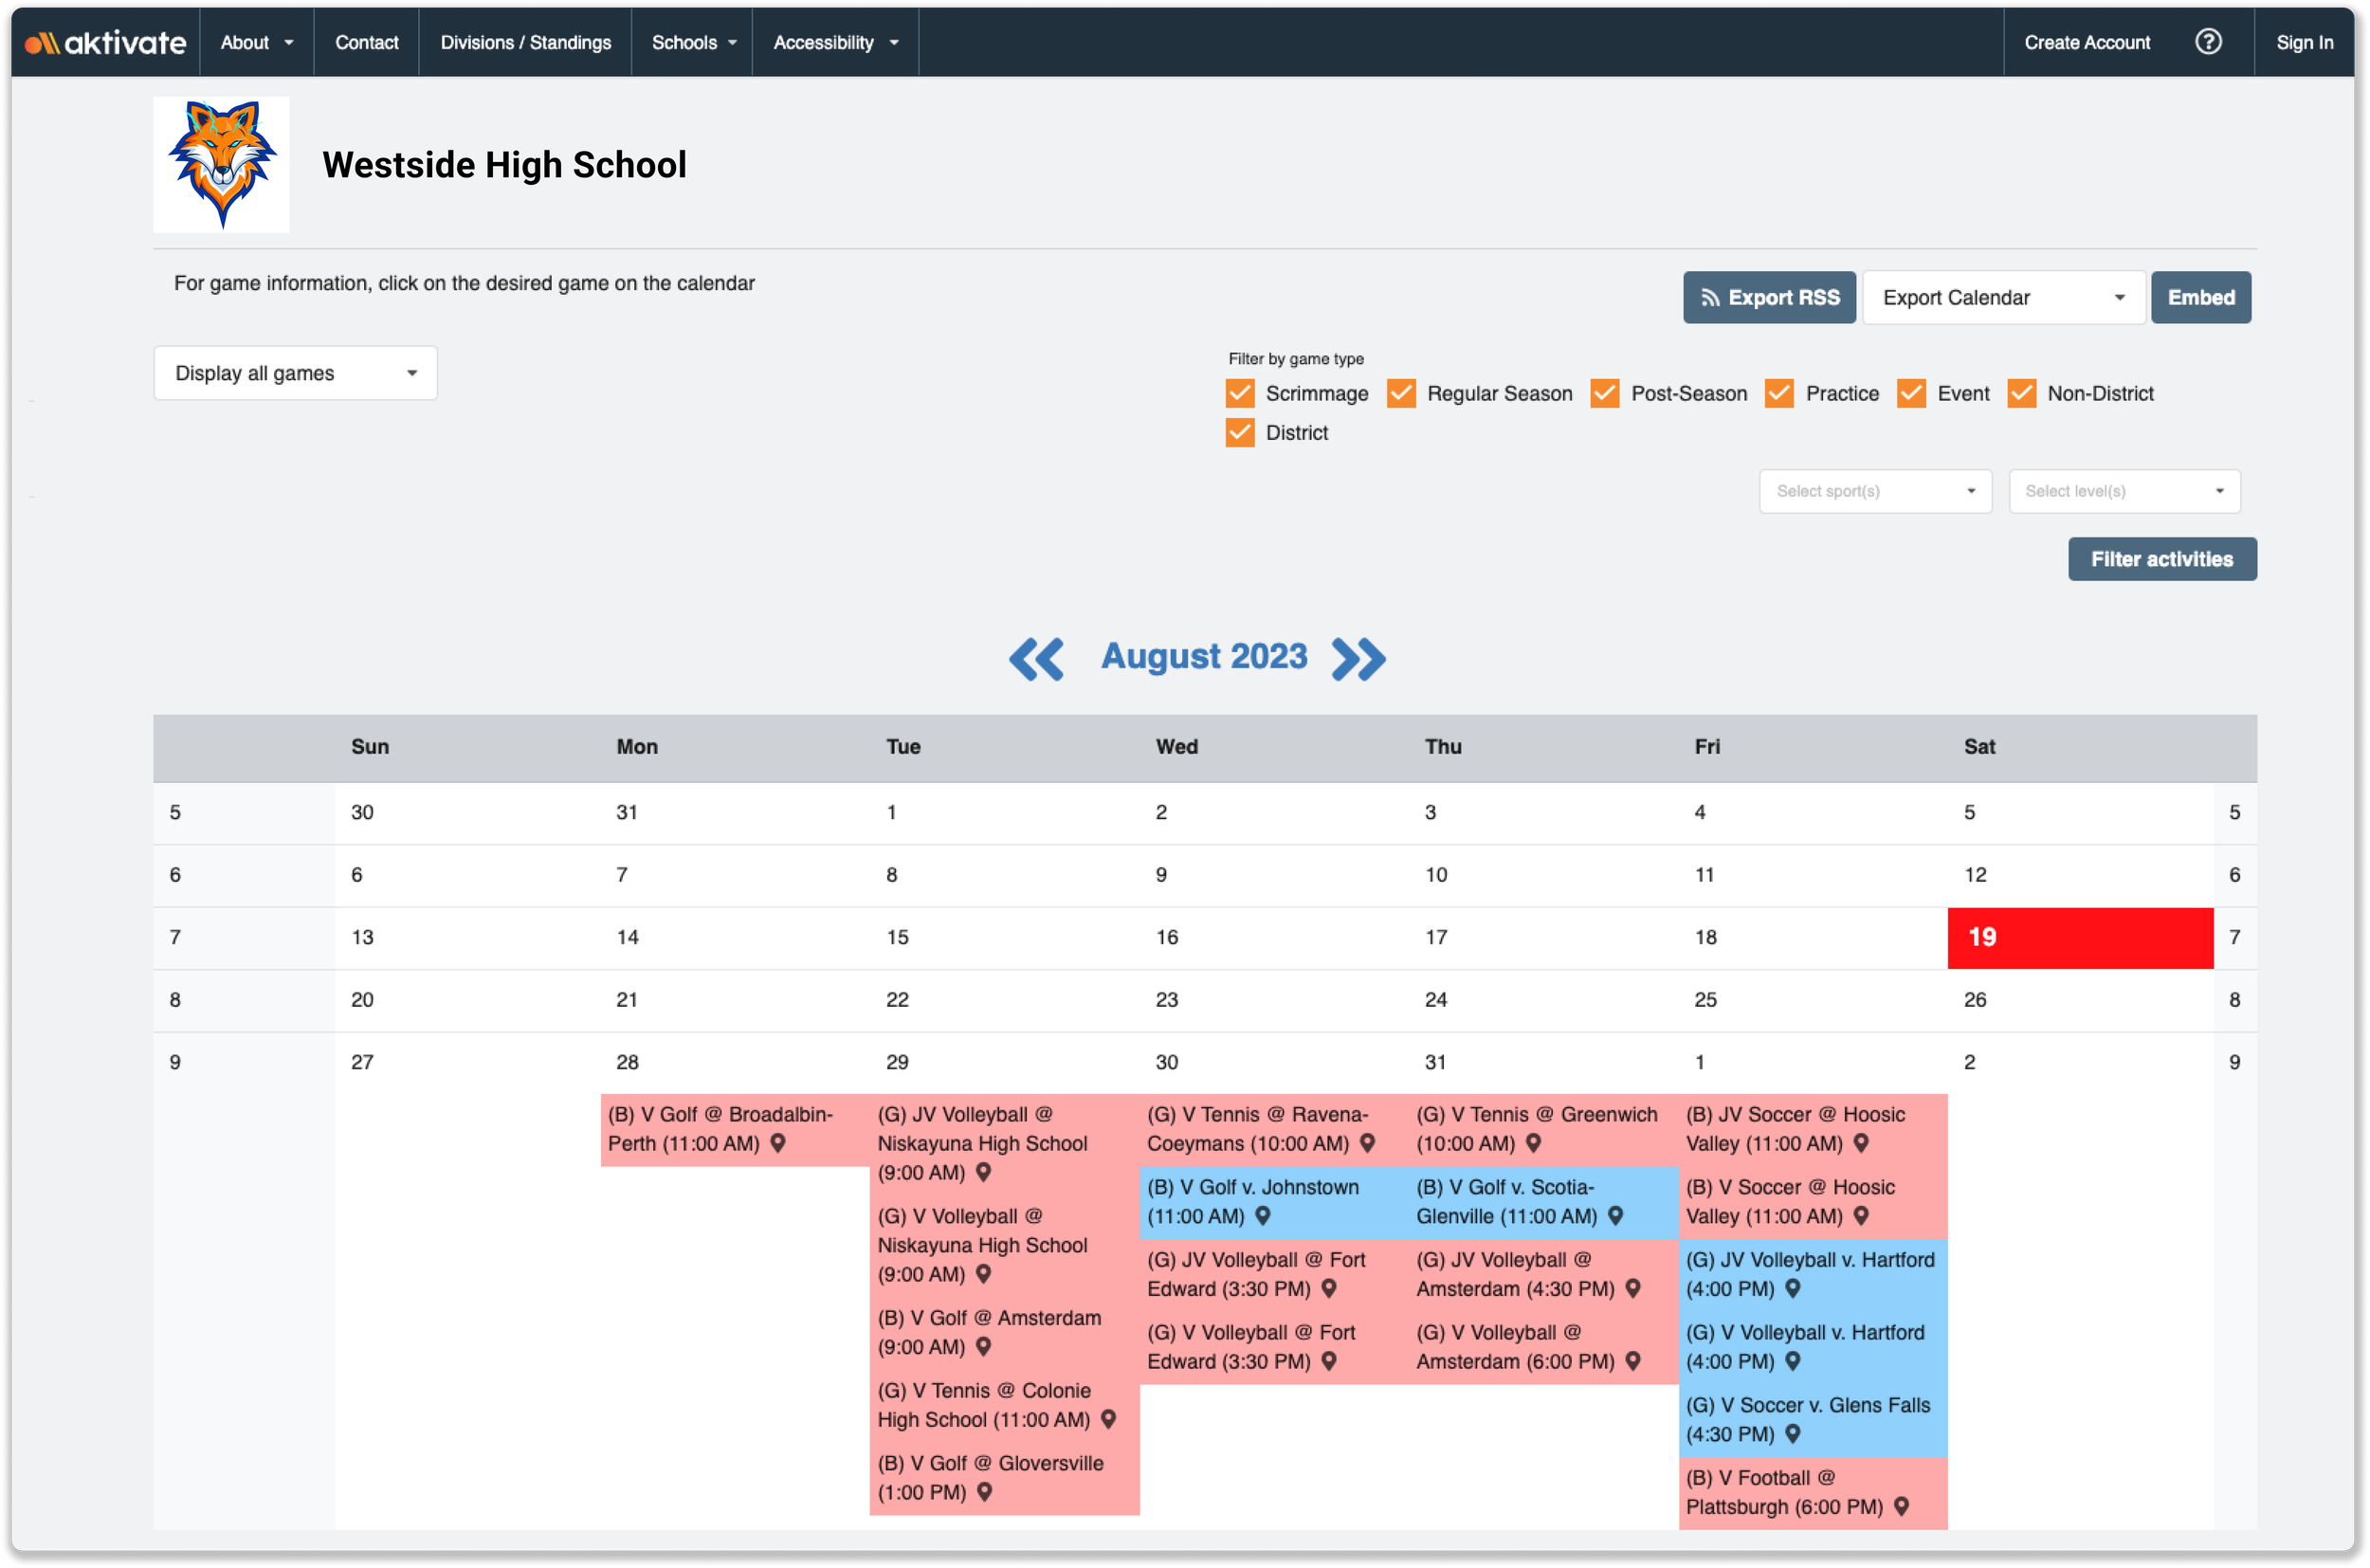The height and width of the screenshot is (1568, 2370).
Task: Uncheck the Scrimmage game type filter
Action: tap(1240, 393)
